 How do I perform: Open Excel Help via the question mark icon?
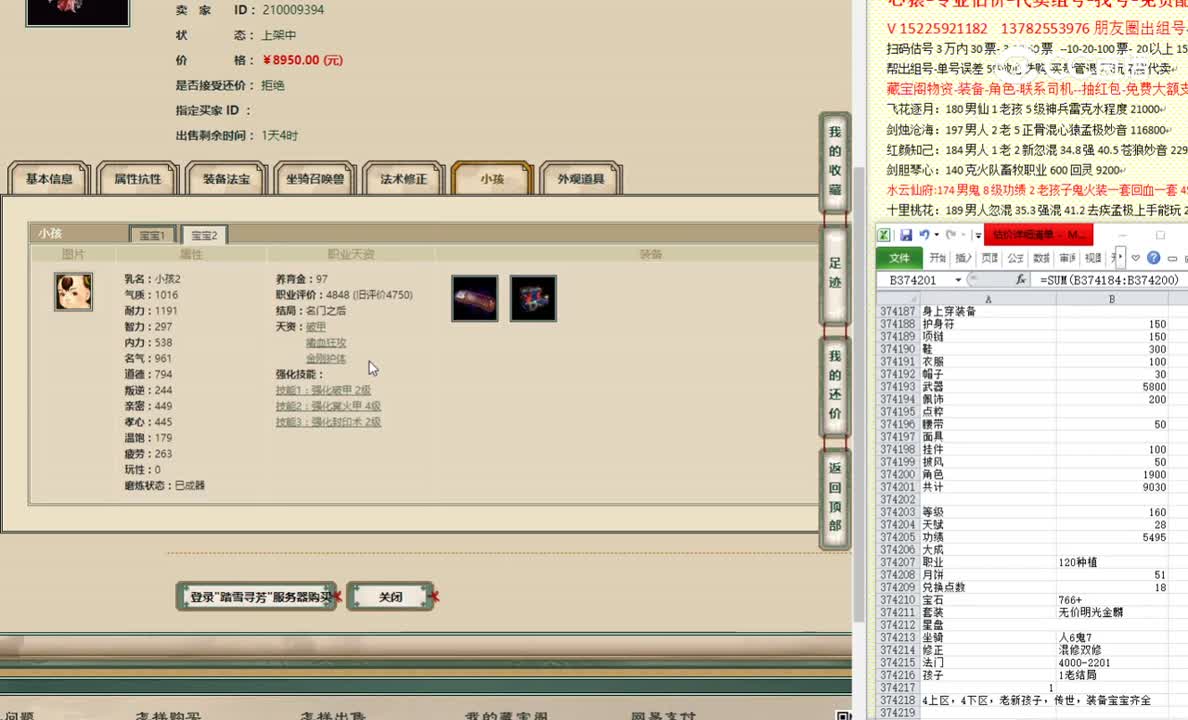[1156, 258]
